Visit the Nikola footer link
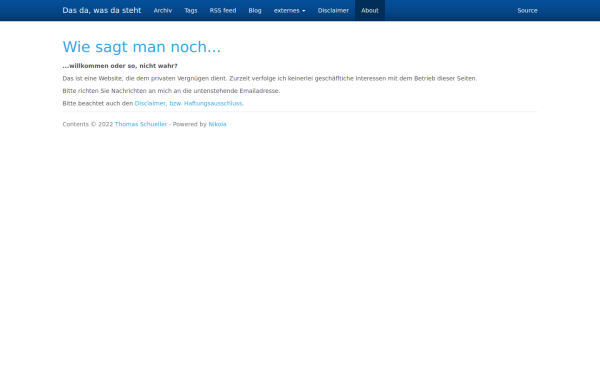 tap(217, 124)
